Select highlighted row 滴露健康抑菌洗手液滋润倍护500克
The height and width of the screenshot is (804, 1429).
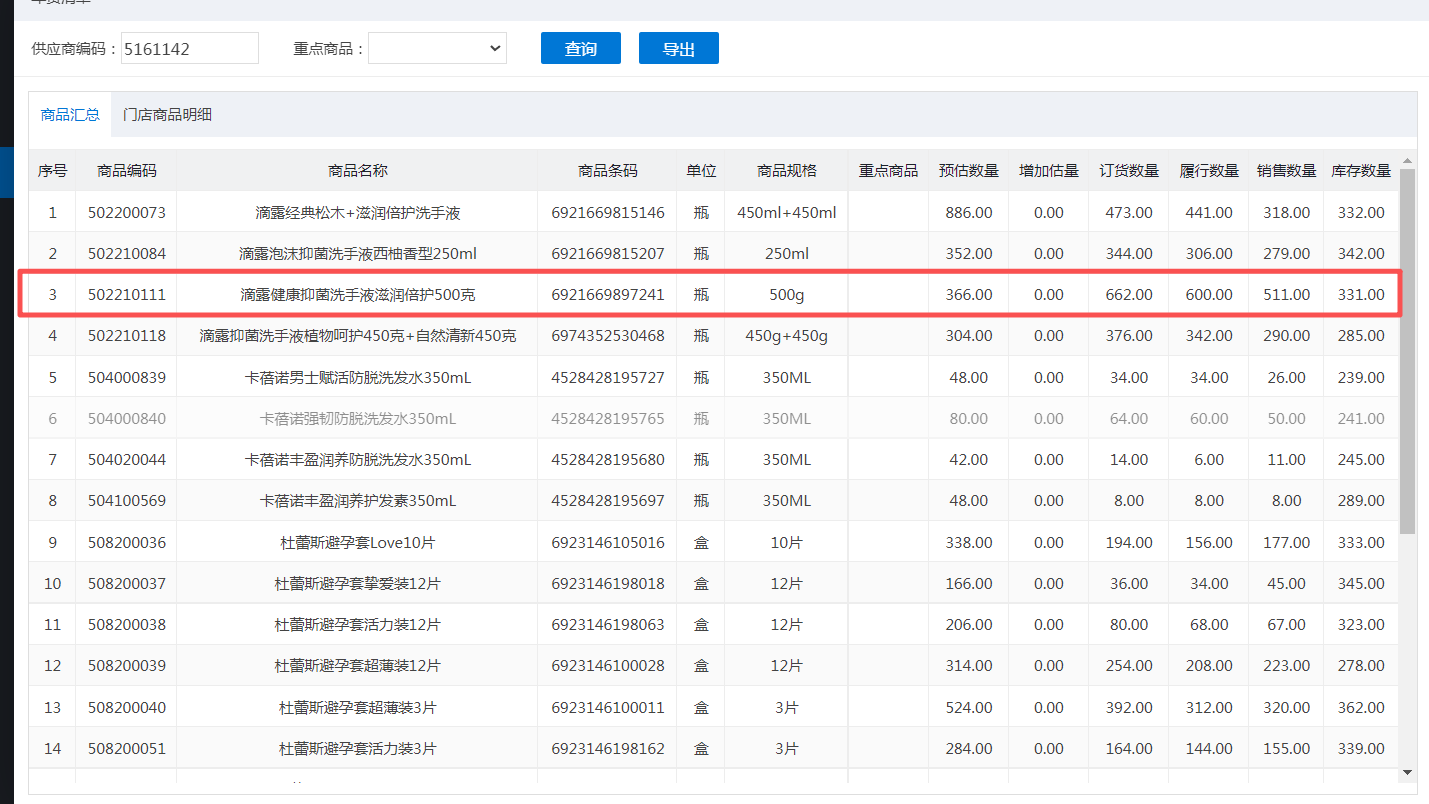(357, 295)
